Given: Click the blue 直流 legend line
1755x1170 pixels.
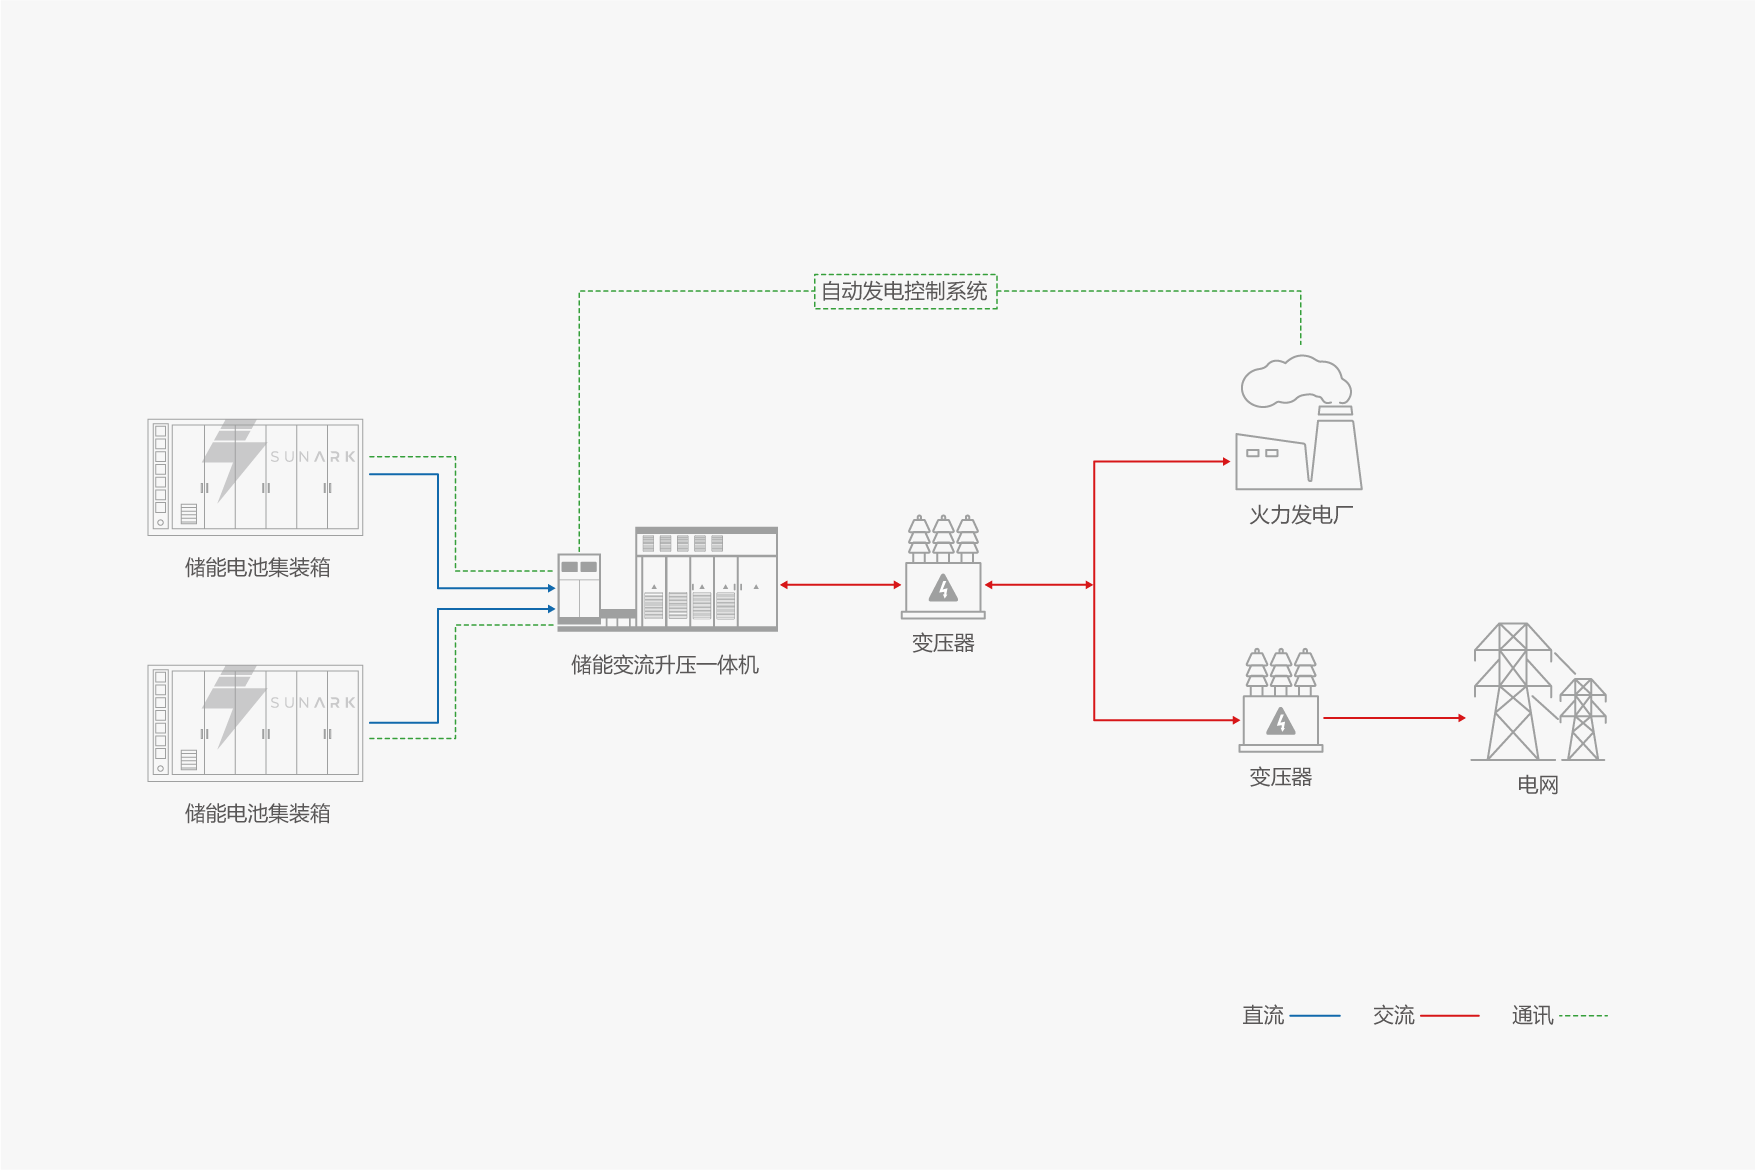Looking at the screenshot, I should click(1315, 1016).
